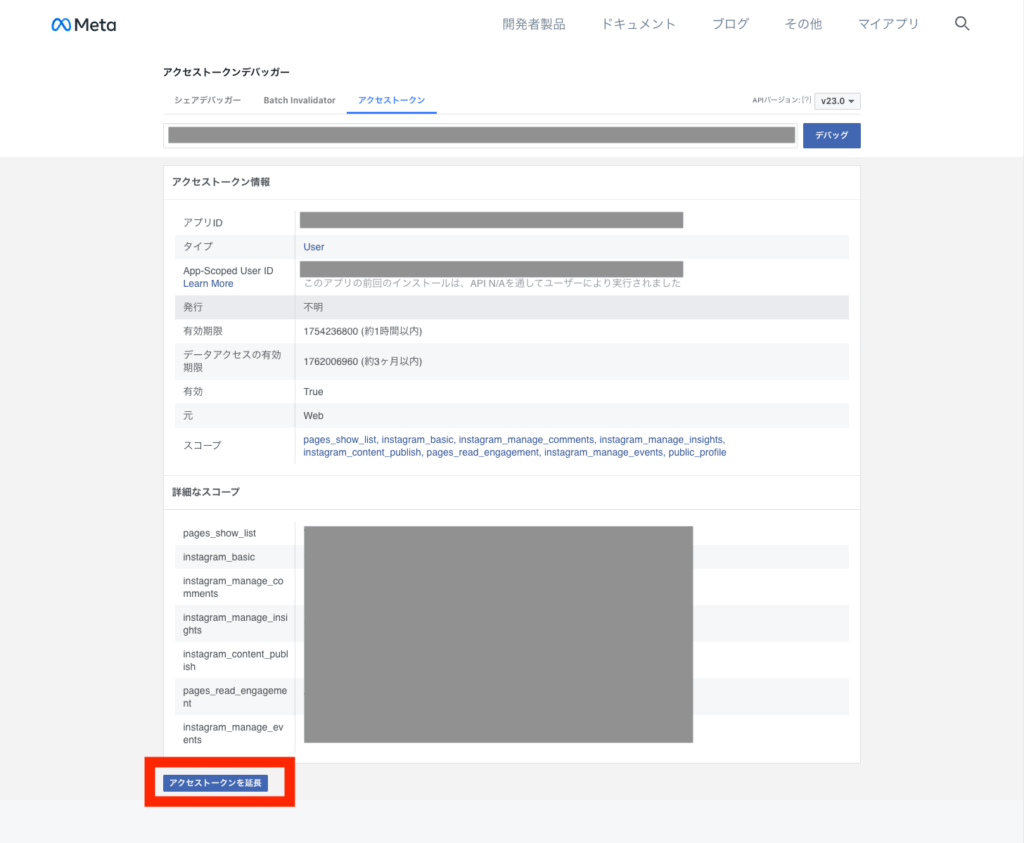Click the instagram_basic scope link

(417, 439)
